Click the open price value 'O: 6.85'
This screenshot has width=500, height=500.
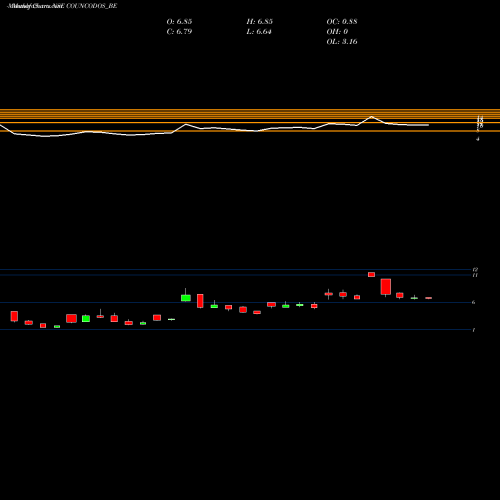179,22
